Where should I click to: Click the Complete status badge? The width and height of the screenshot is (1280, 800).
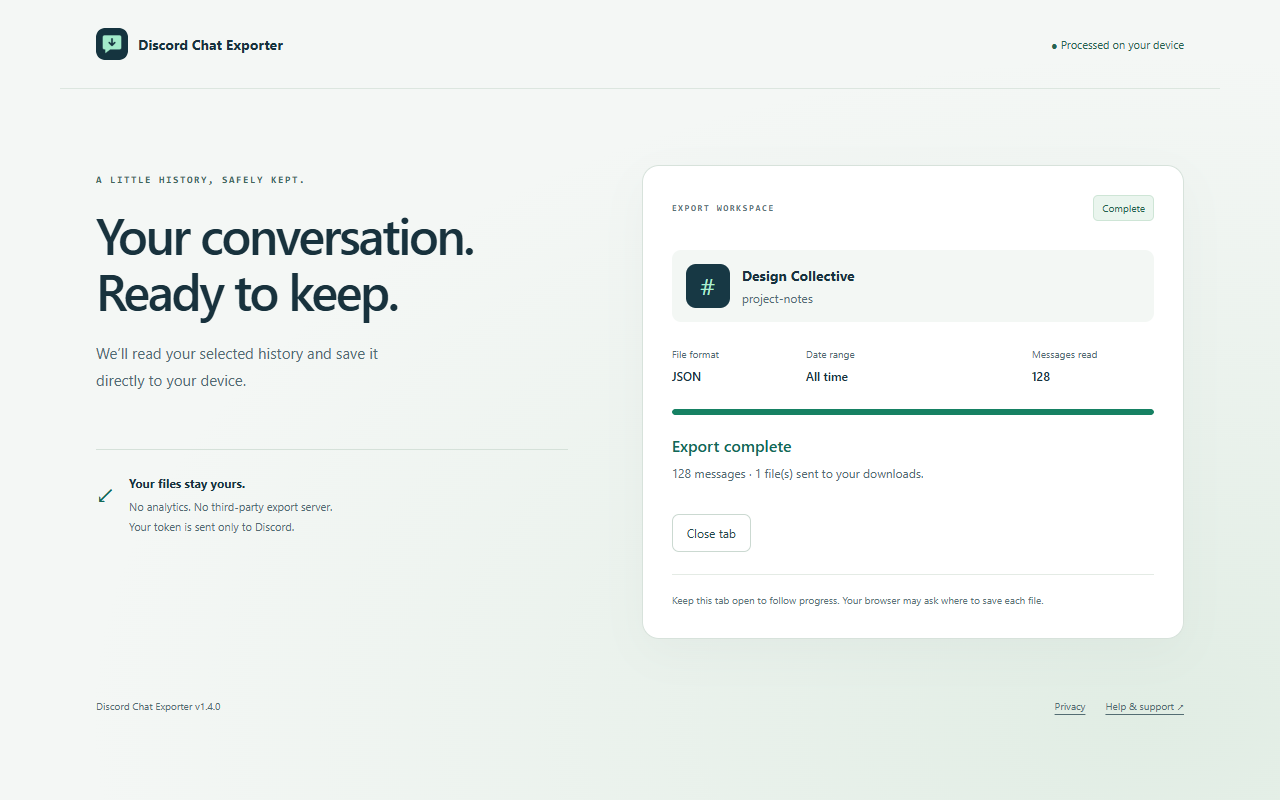coord(1123,208)
